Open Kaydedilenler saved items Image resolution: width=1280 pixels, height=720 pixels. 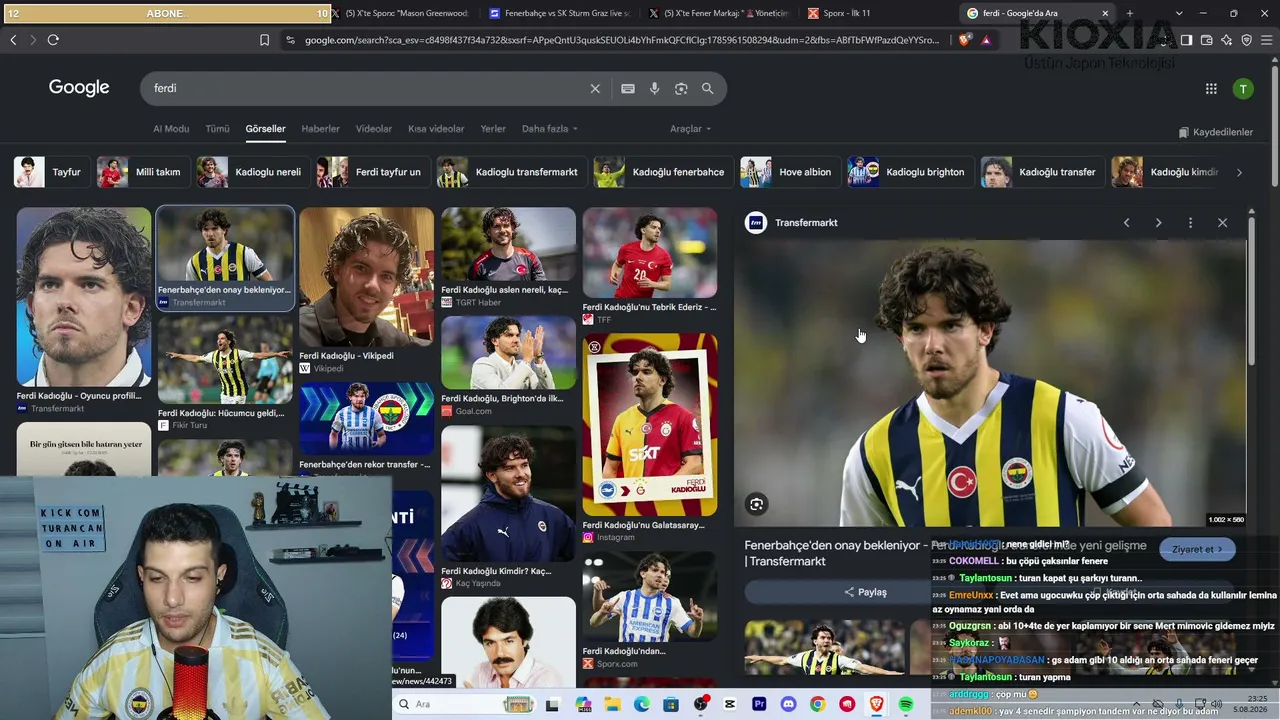[1215, 132]
